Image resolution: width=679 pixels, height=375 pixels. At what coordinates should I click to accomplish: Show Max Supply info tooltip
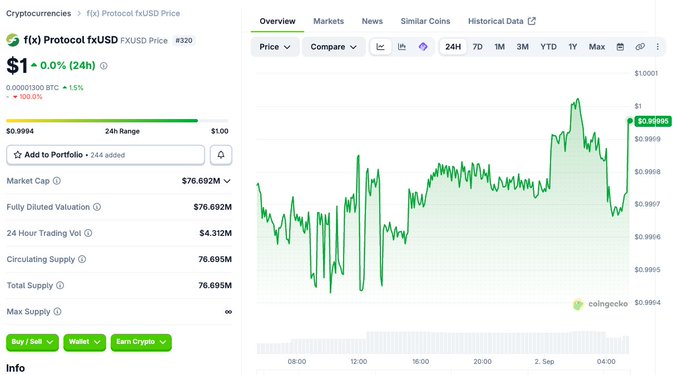pos(58,311)
